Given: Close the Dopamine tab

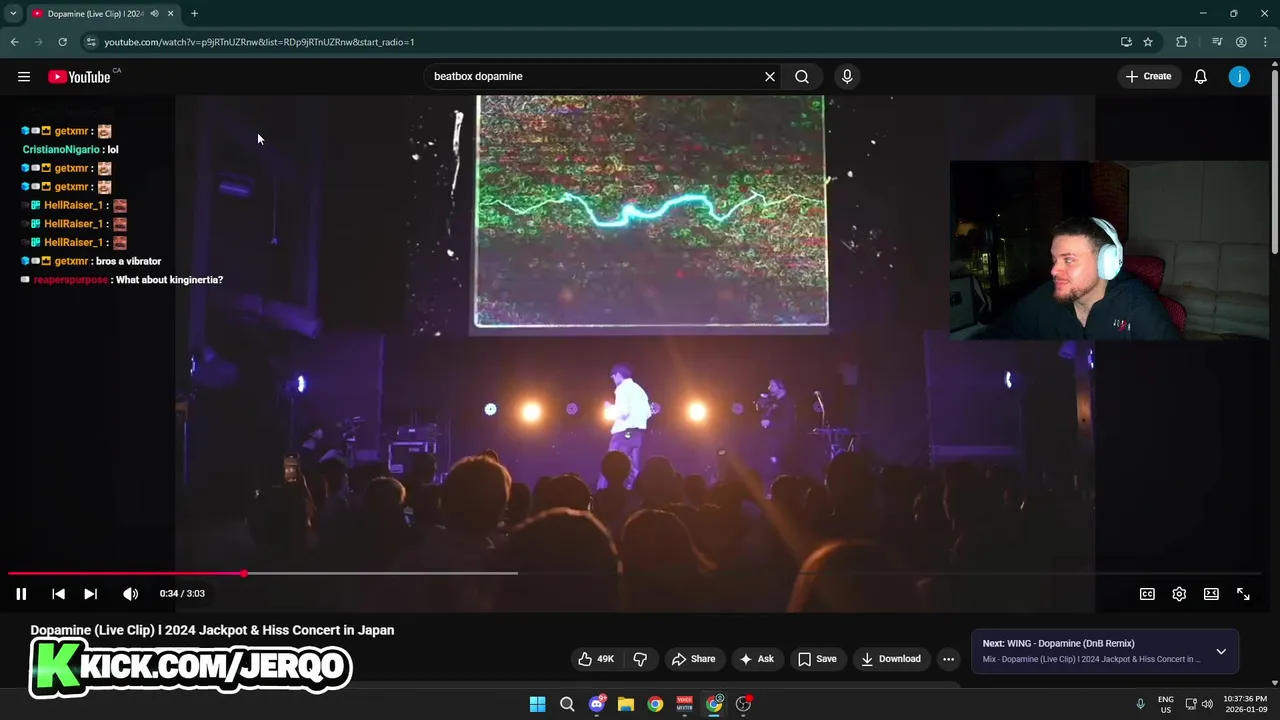Looking at the screenshot, I should click(x=171, y=14).
